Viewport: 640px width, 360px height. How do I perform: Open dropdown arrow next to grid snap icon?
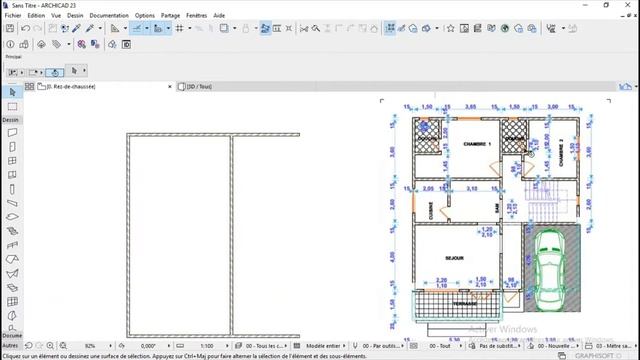[x=190, y=28]
